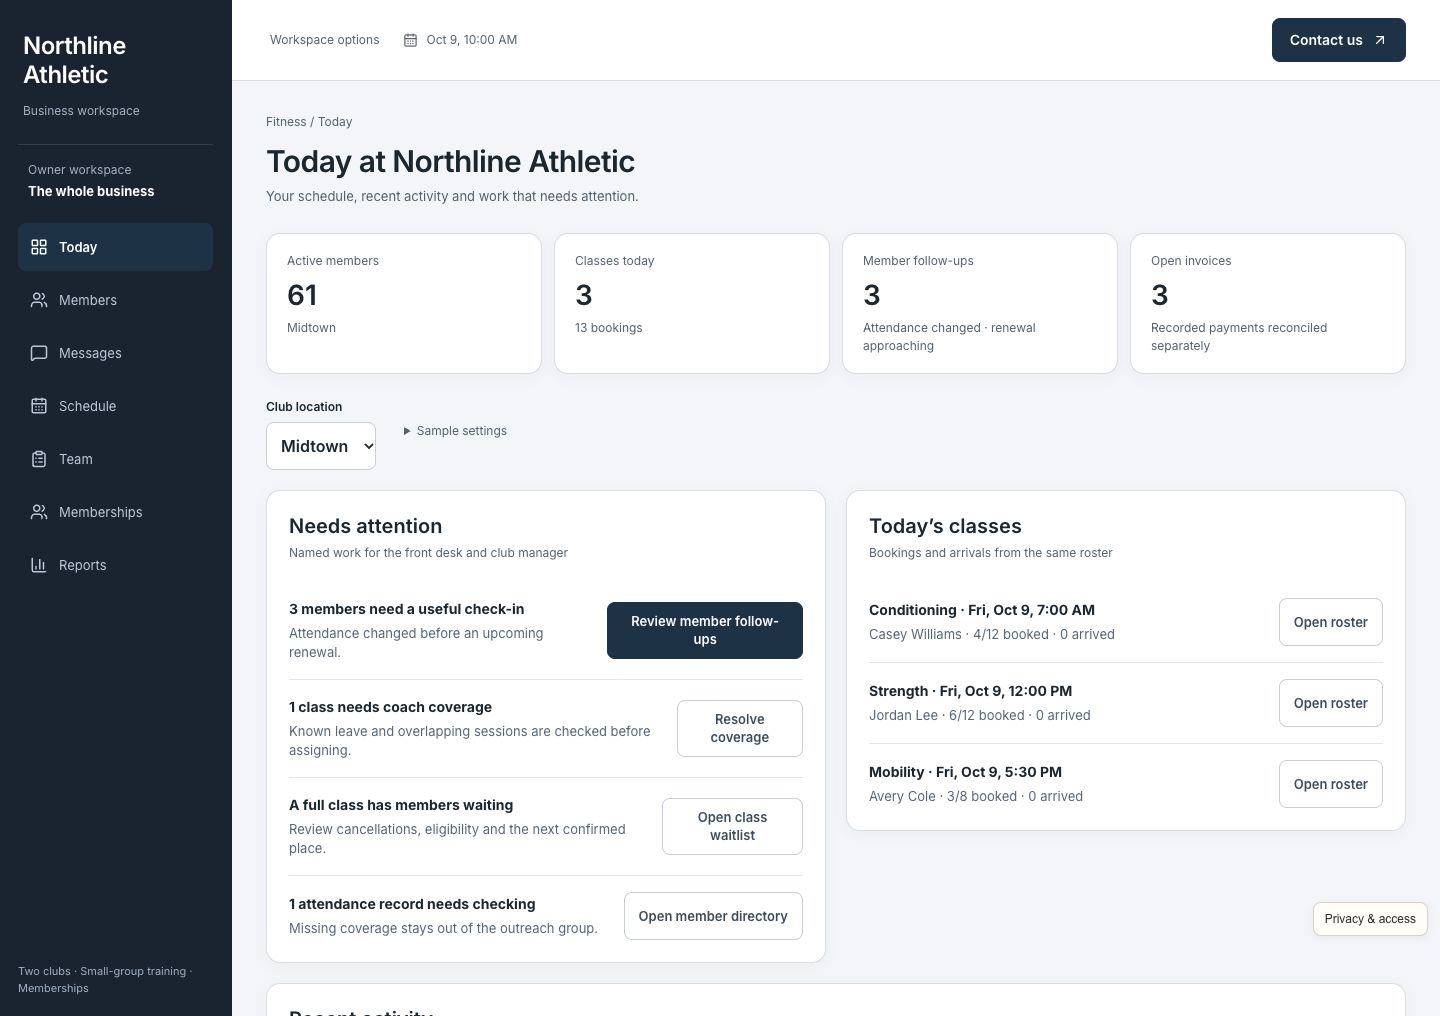Screen dimensions: 1440x1016
Task: Click Open member directory button
Action: [713, 916]
